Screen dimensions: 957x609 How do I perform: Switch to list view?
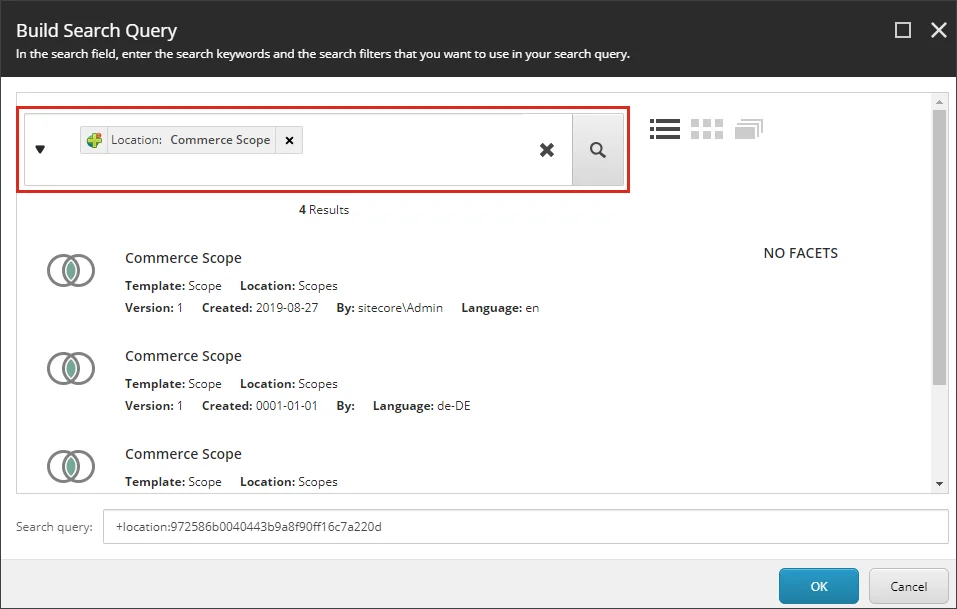click(x=665, y=129)
